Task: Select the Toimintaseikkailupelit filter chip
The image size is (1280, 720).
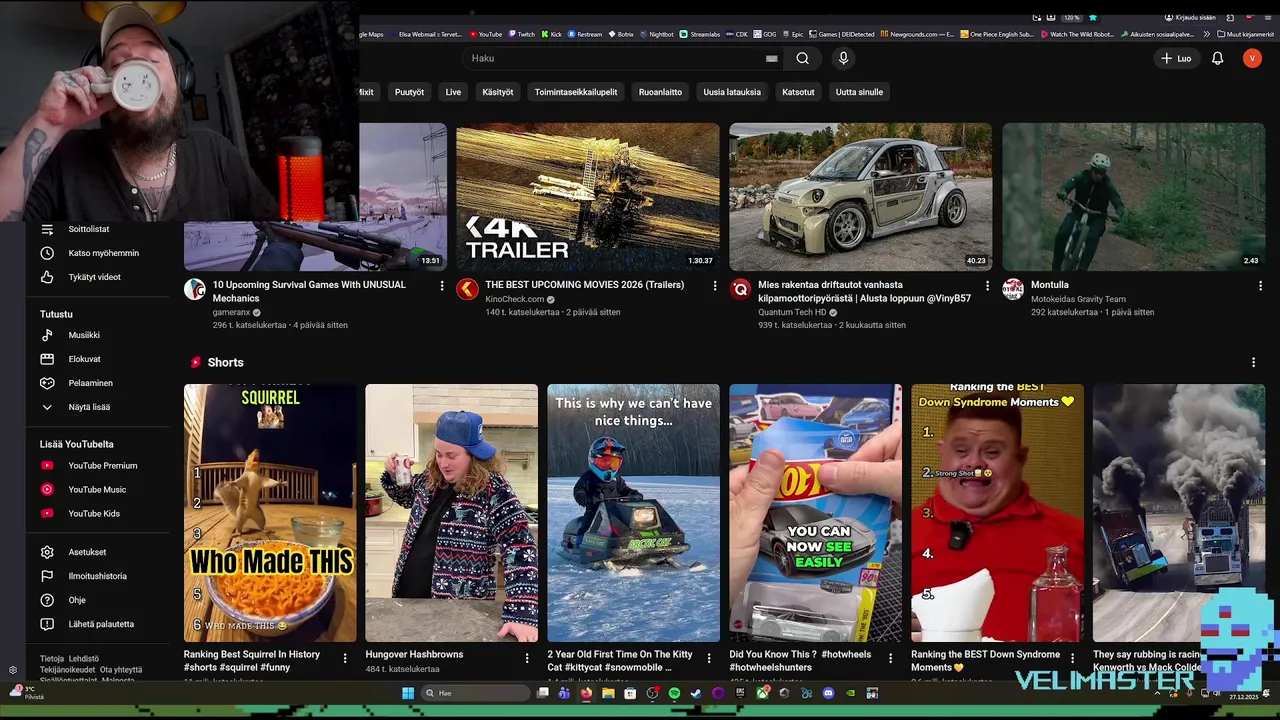Action: click(x=576, y=92)
